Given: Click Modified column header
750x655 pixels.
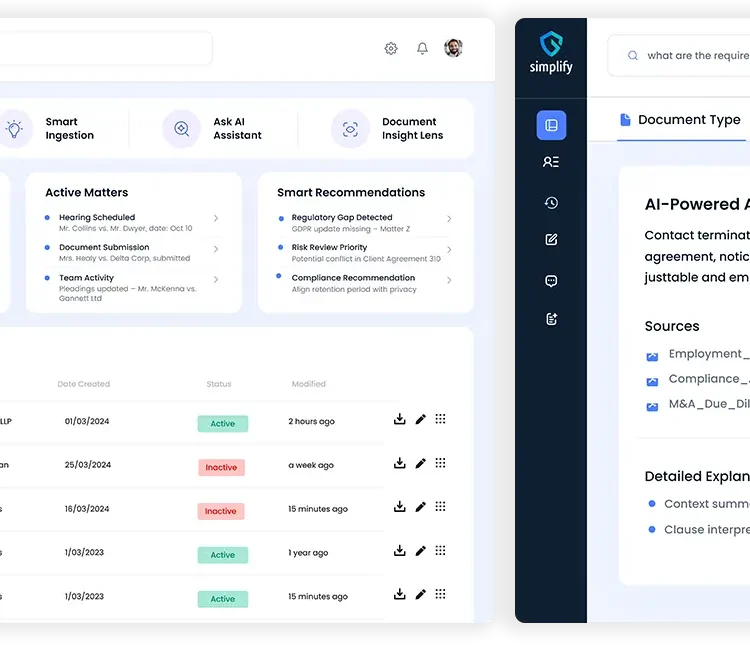Looking at the screenshot, I should (309, 384).
